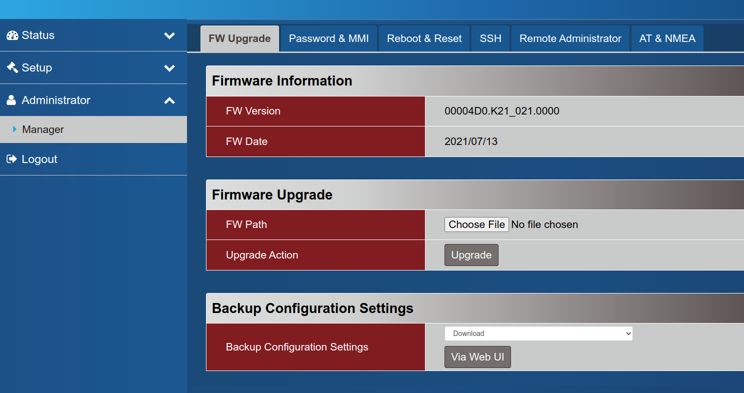Go to the SSH tab
744x393 pixels.
click(491, 38)
